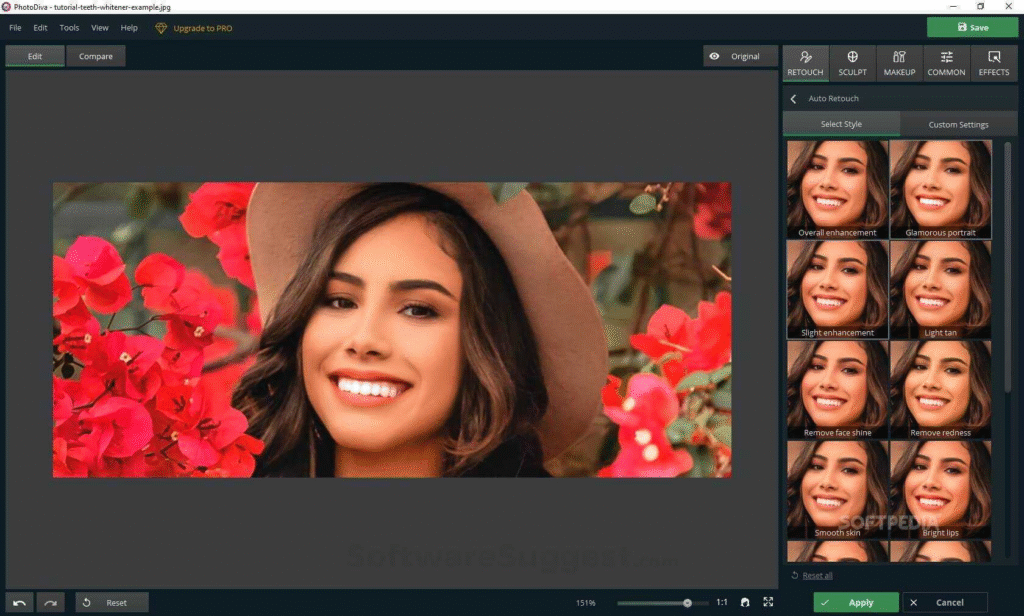The height and width of the screenshot is (616, 1024).
Task: Switch to the Sculpt tools panel
Action: (x=852, y=63)
